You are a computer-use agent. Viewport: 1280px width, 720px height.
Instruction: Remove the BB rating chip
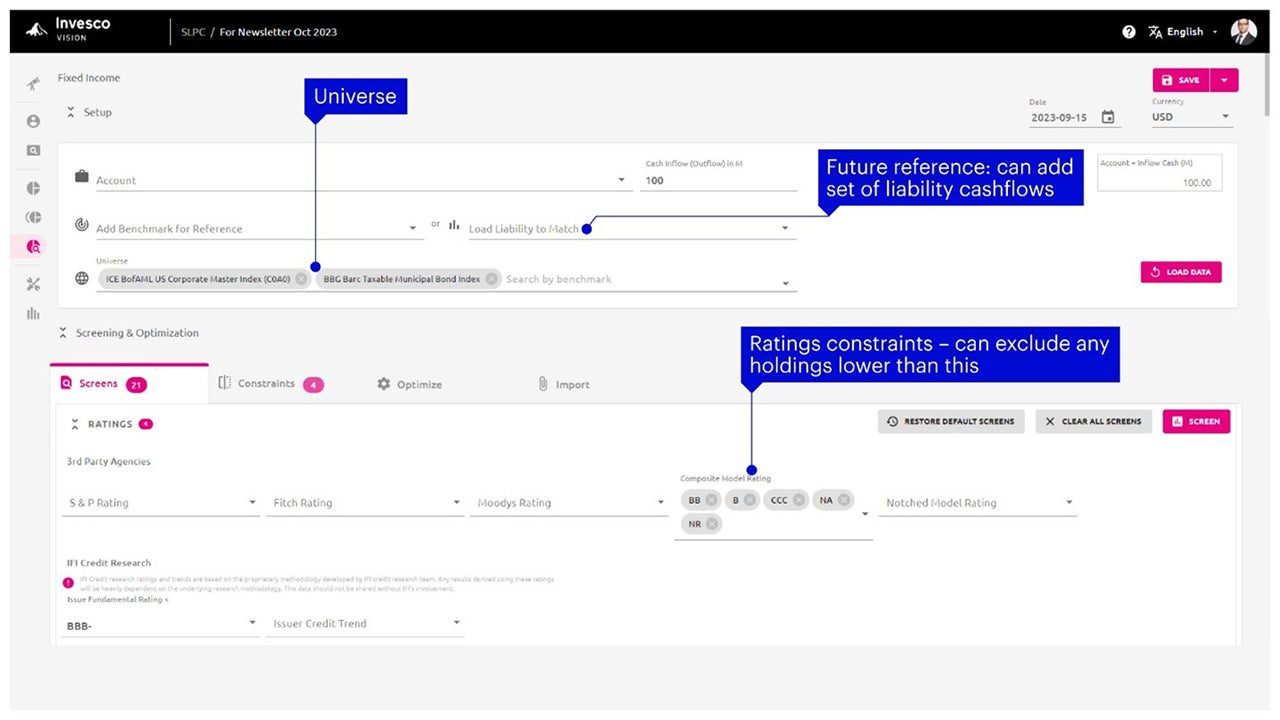coord(711,500)
